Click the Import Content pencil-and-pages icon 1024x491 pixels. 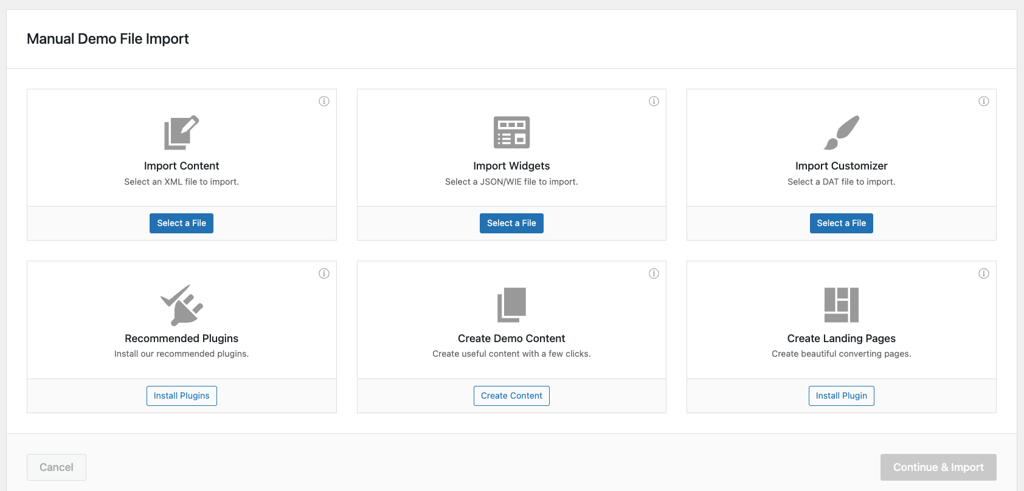coord(181,133)
